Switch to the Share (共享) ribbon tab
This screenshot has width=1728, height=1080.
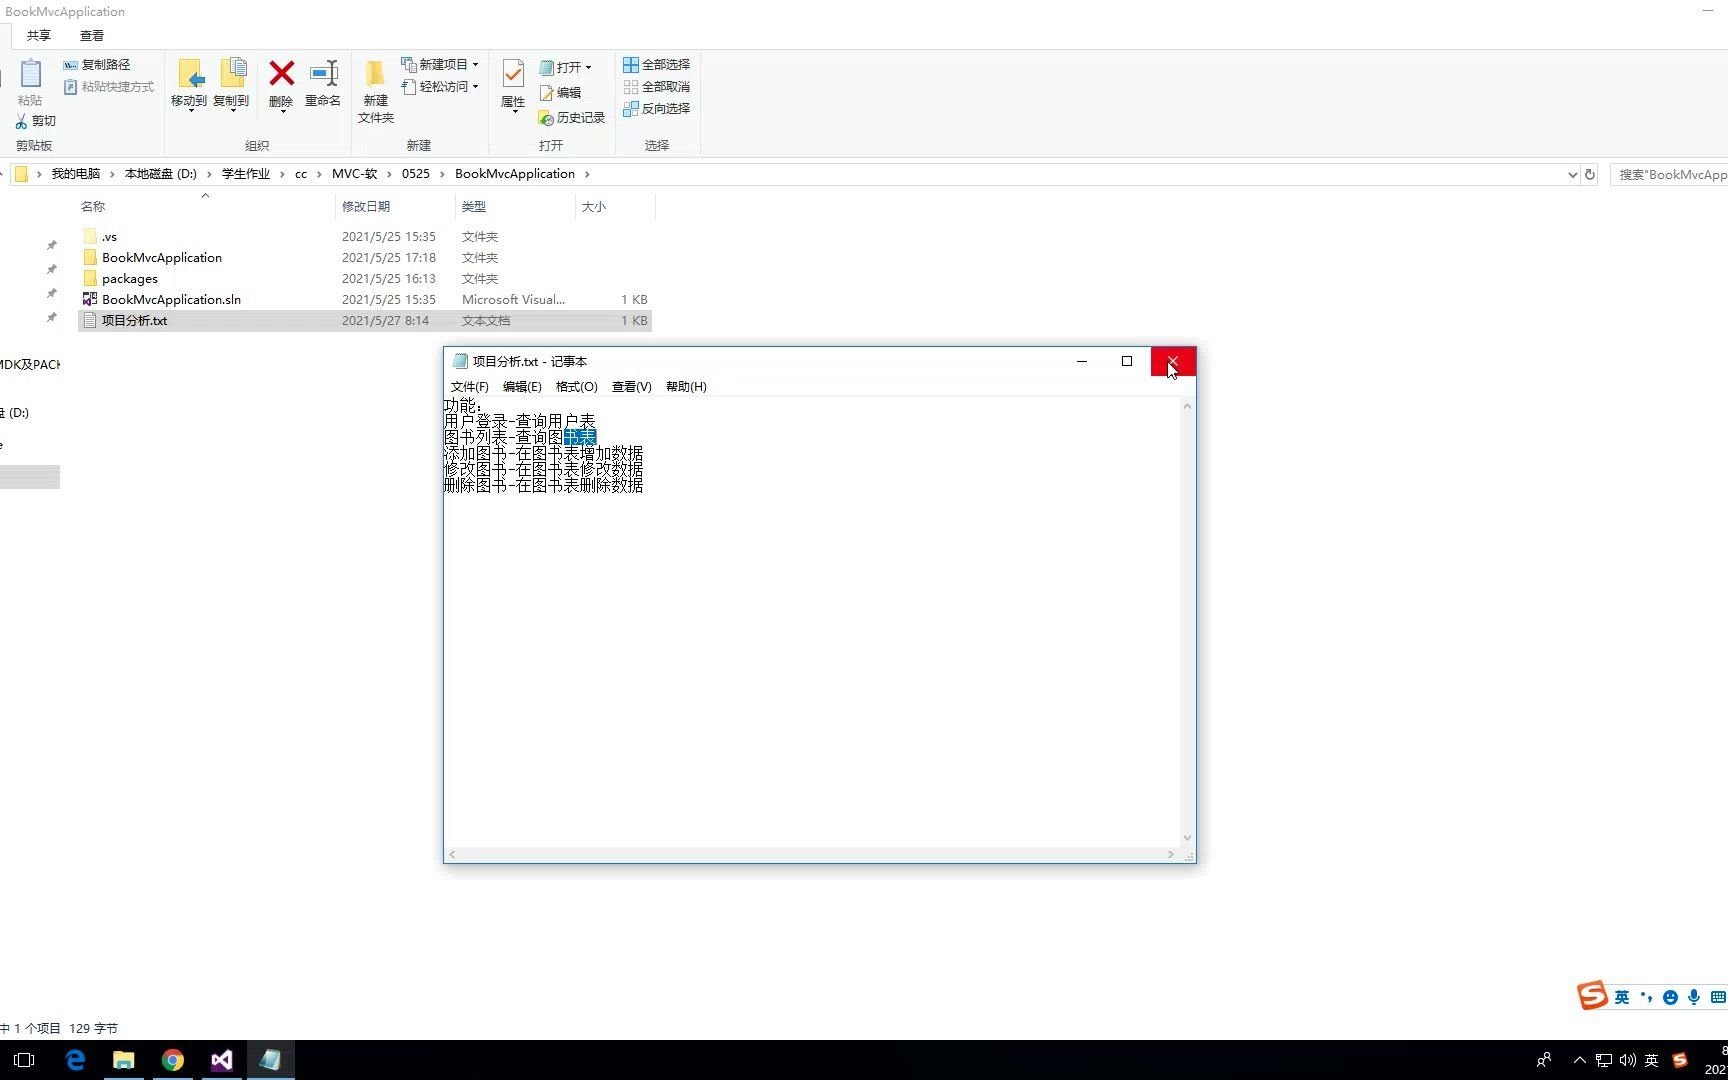point(39,36)
